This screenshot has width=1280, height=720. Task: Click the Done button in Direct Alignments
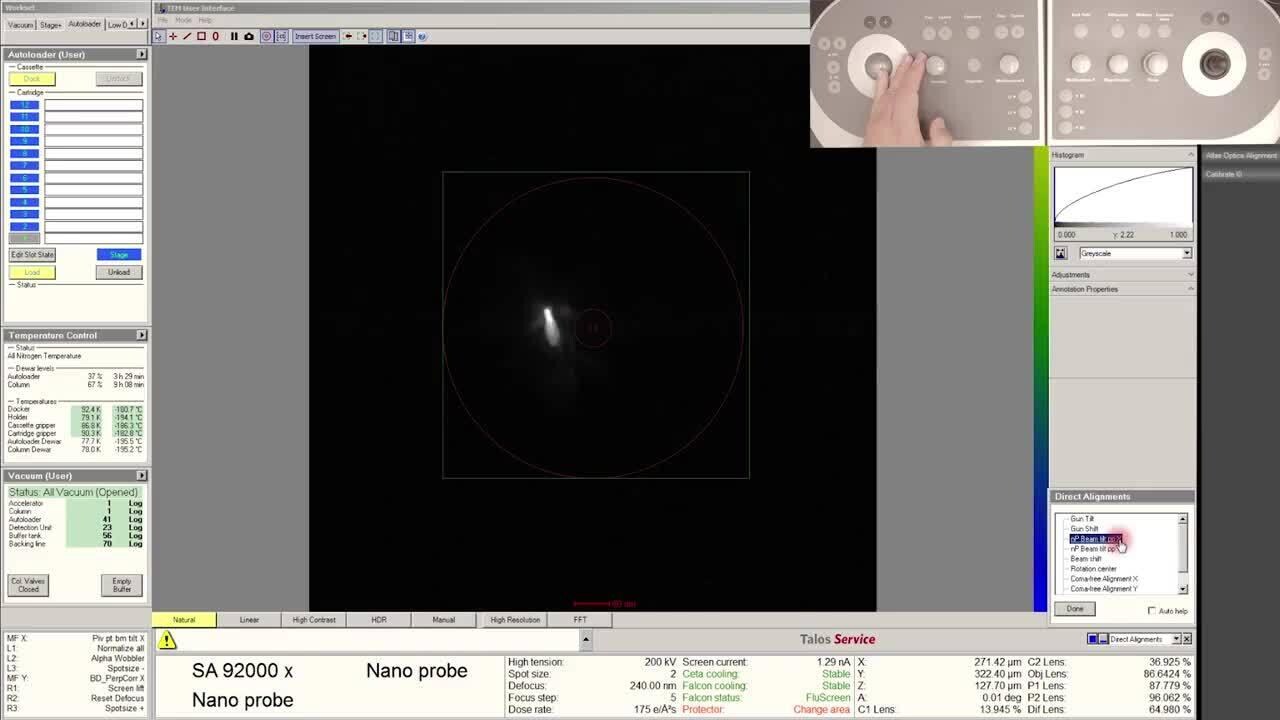pyautogui.click(x=1075, y=609)
